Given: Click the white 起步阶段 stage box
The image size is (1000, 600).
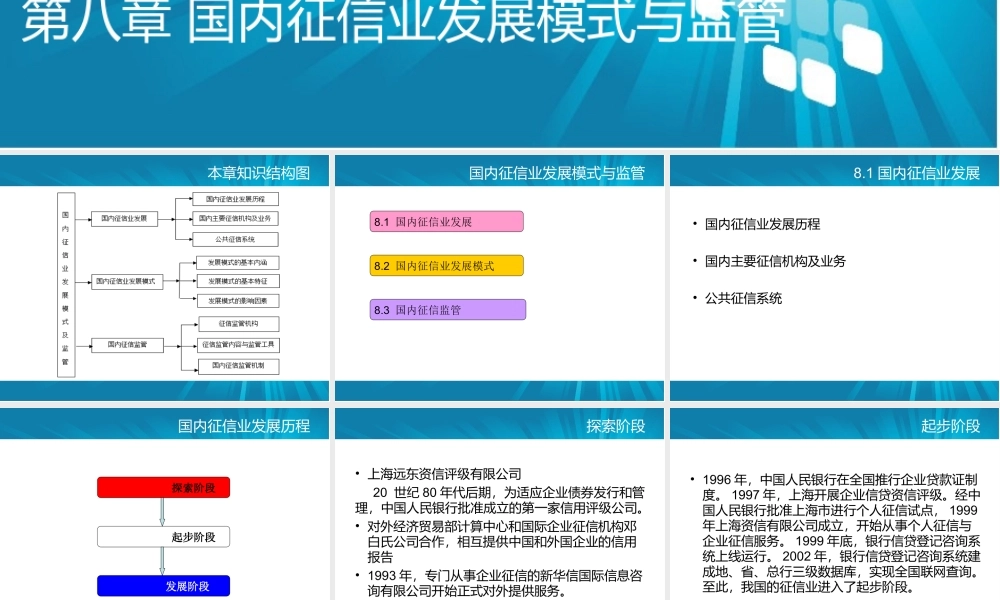Looking at the screenshot, I should 163,537.
